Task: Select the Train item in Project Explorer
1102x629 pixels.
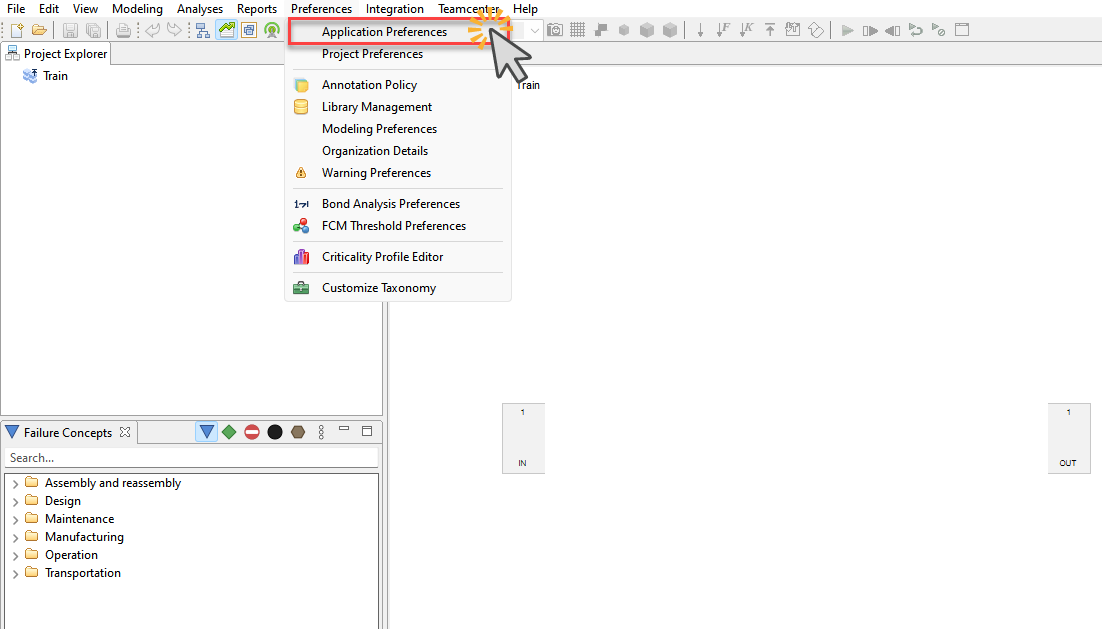Action: [53, 75]
